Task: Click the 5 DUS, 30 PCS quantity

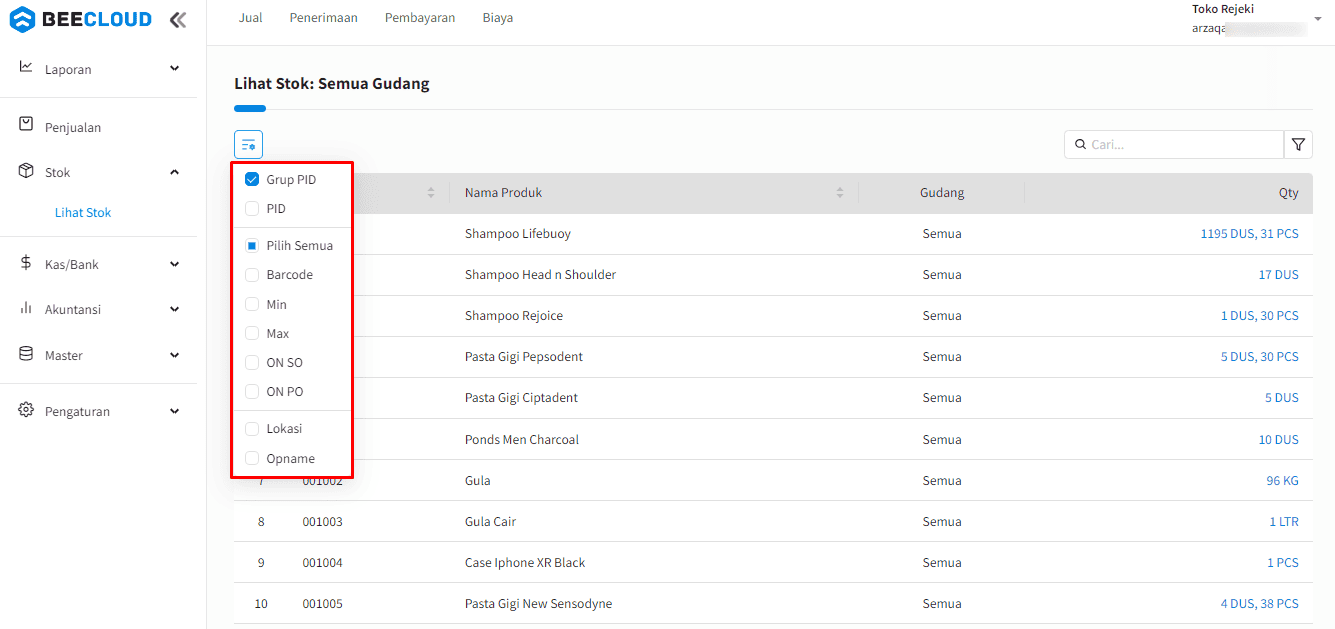Action: [1259, 357]
